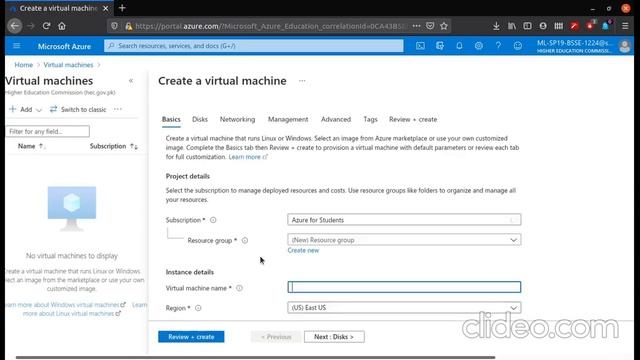Sort by Subscription column
640x360 pixels.
pos(113,146)
